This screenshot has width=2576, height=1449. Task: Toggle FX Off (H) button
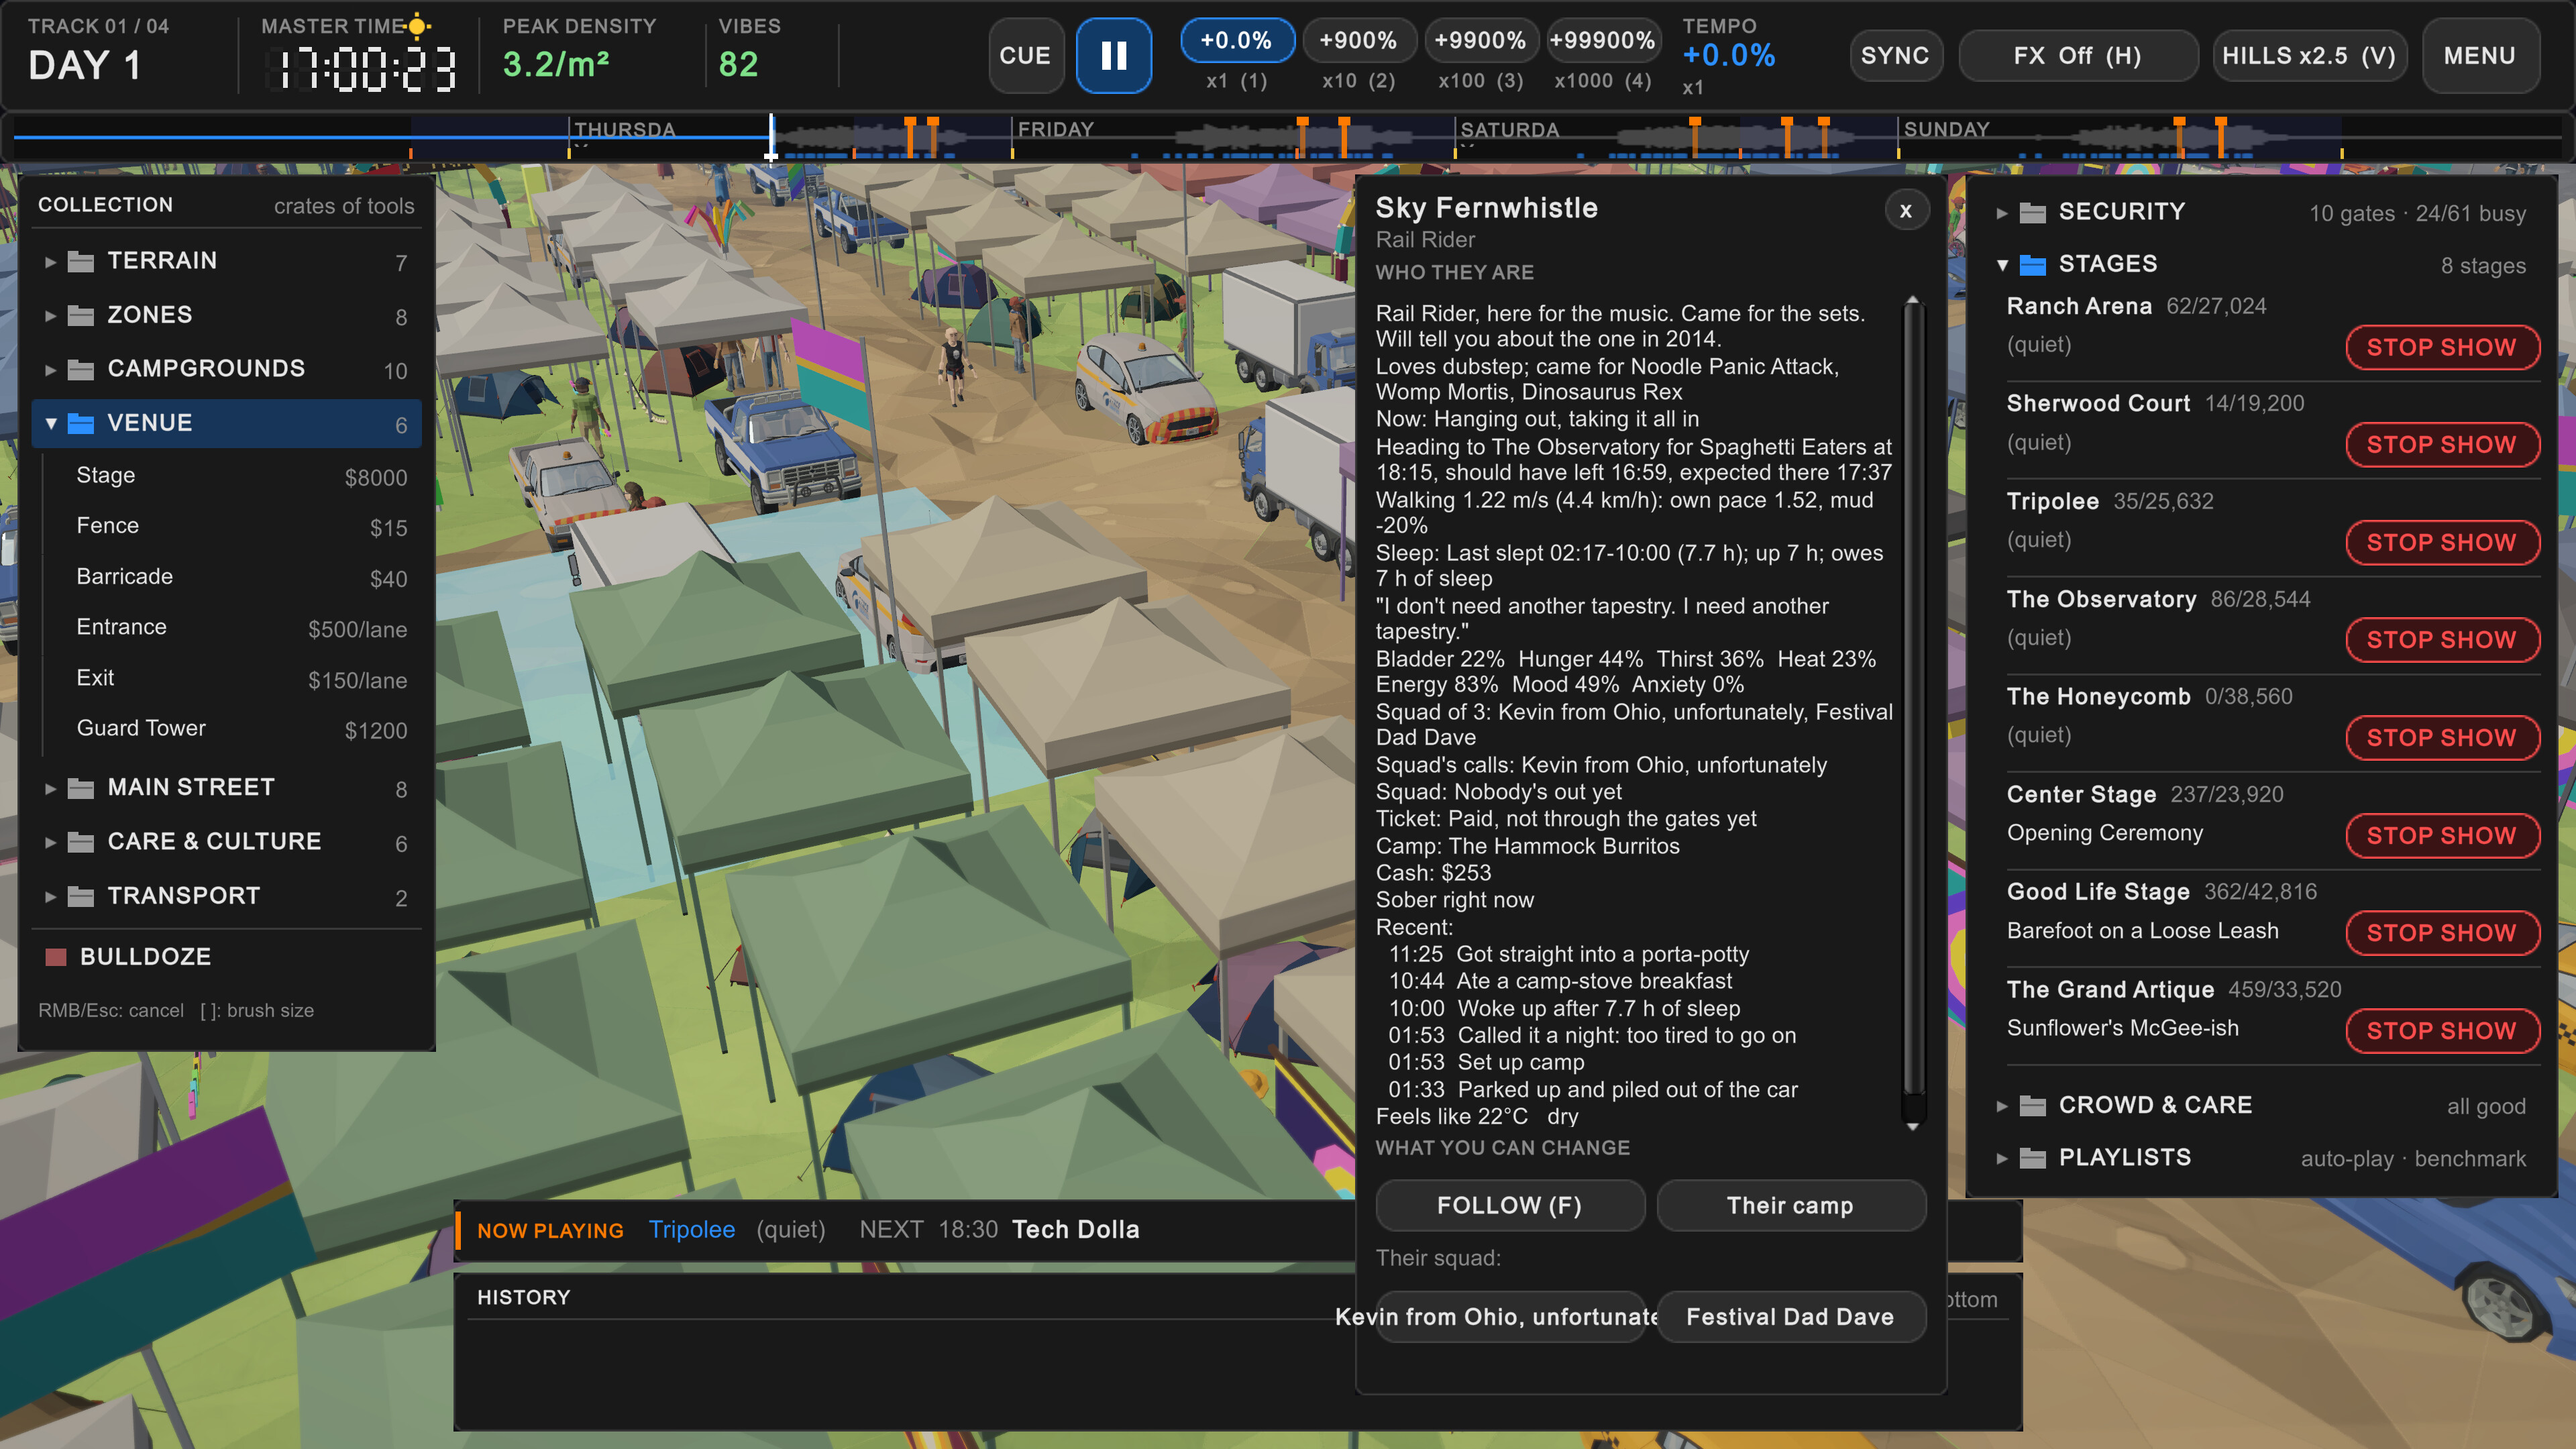[2077, 55]
